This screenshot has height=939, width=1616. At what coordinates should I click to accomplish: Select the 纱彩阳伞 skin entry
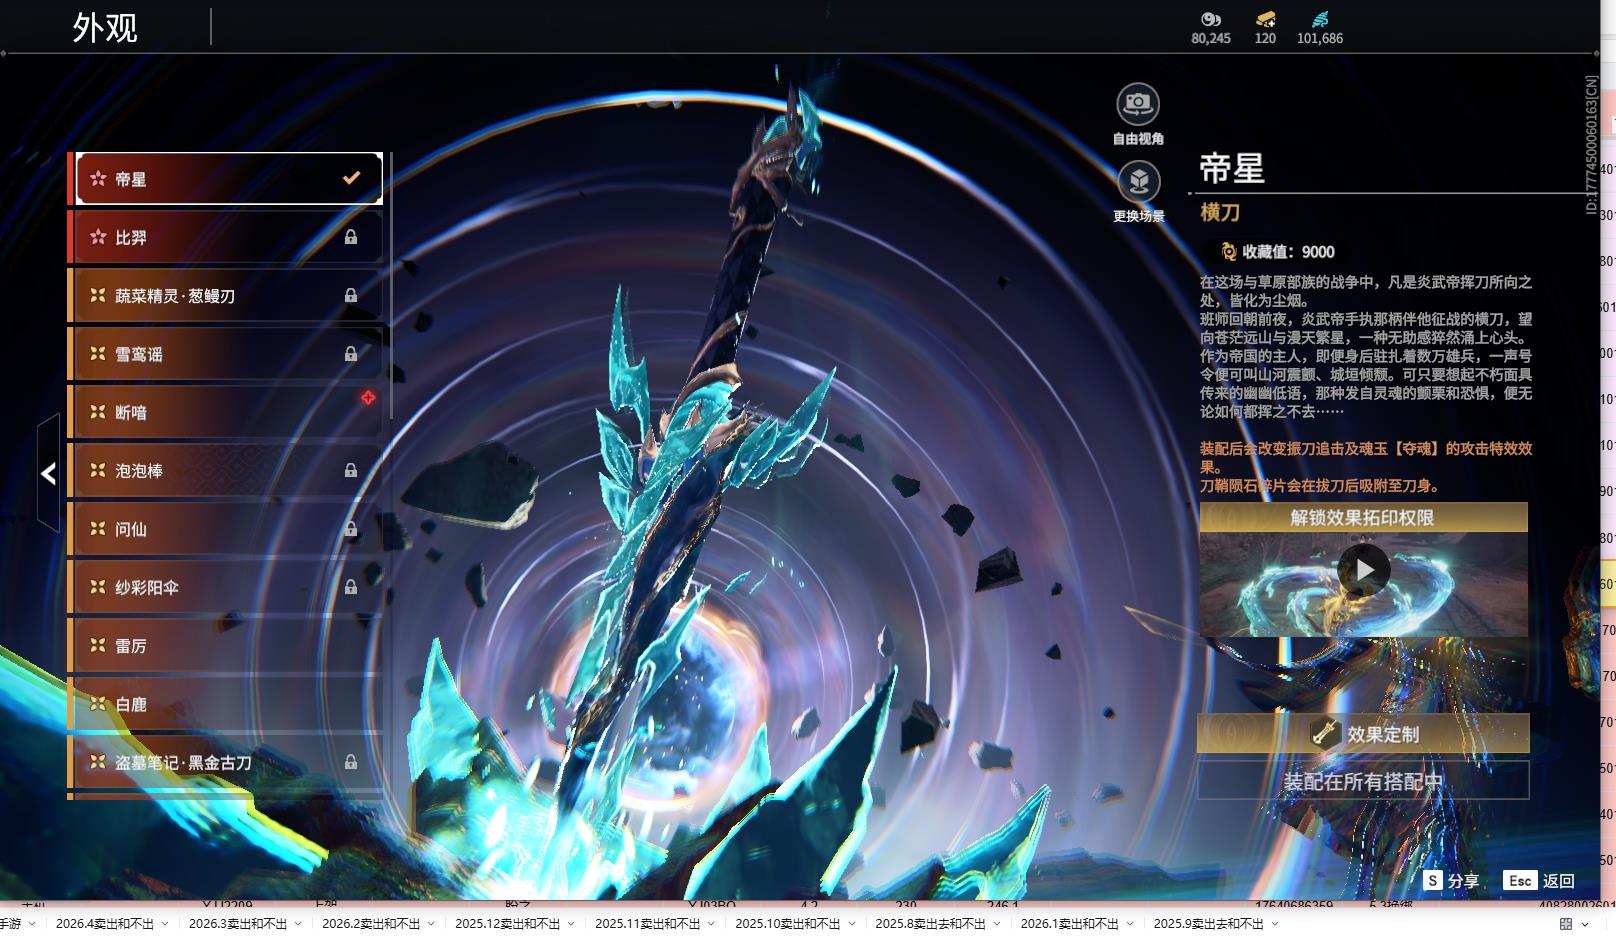pos(228,587)
